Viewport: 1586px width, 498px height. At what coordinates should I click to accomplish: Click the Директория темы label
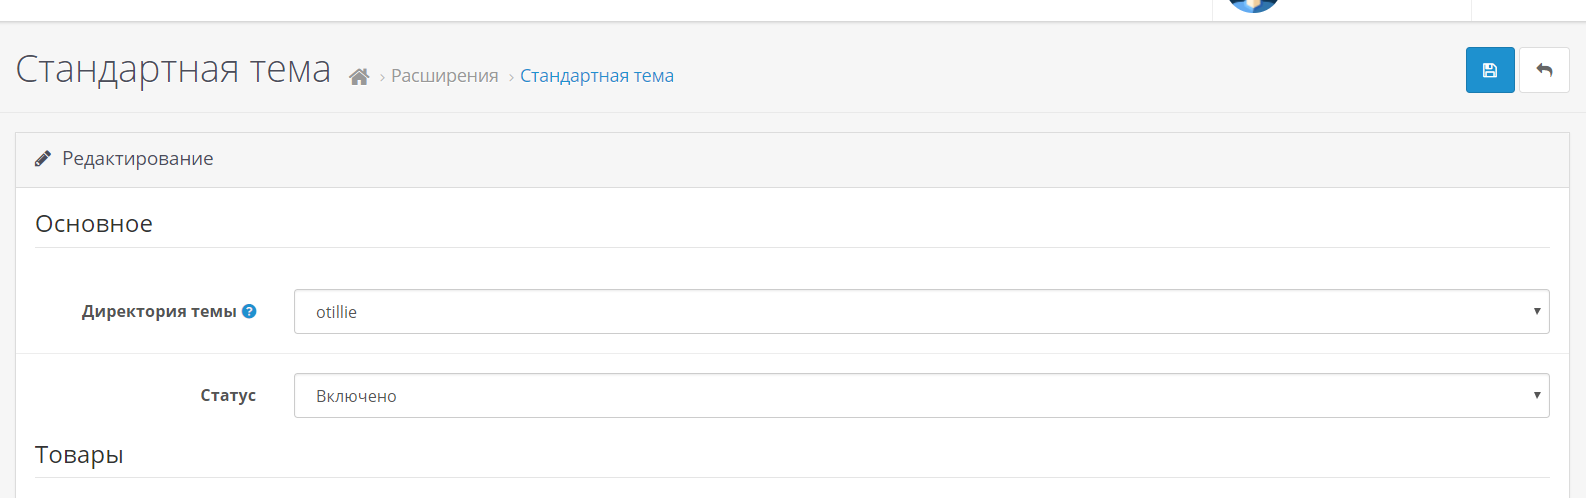tap(159, 311)
